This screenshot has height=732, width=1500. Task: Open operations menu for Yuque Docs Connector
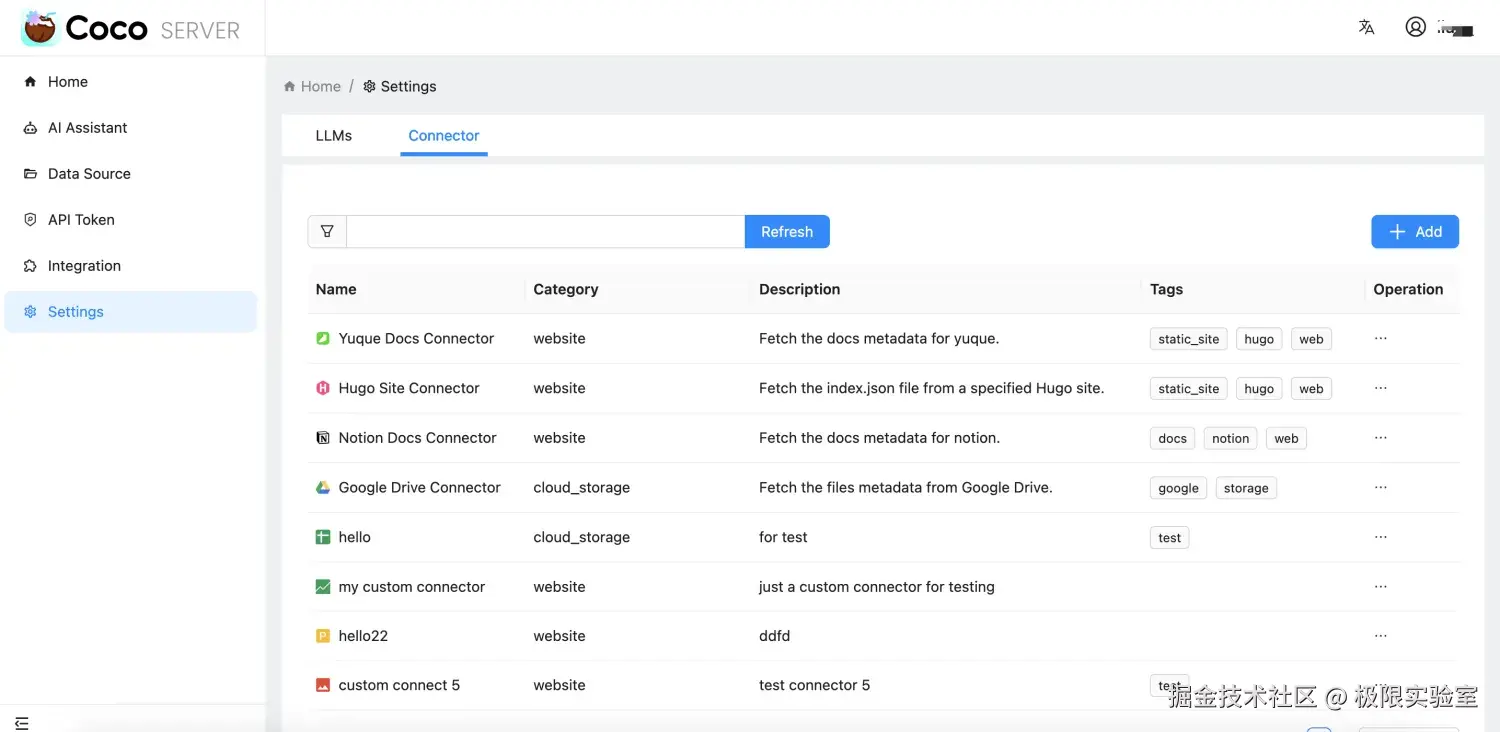(x=1380, y=339)
